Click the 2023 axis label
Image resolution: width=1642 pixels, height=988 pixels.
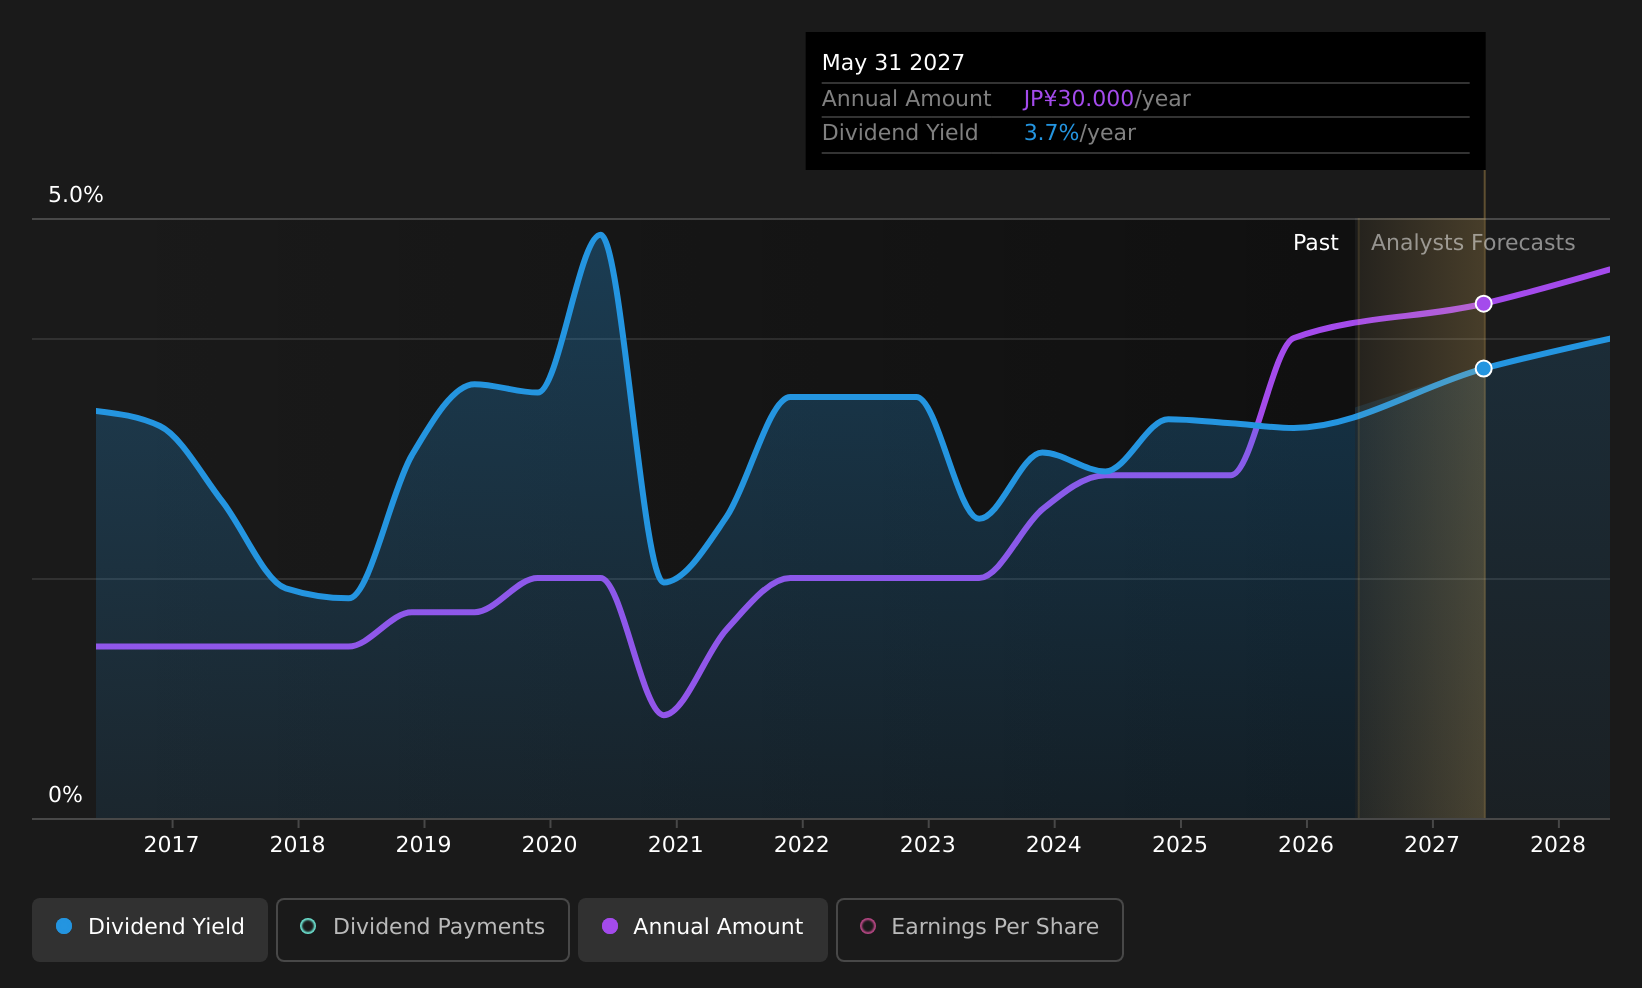tap(928, 845)
